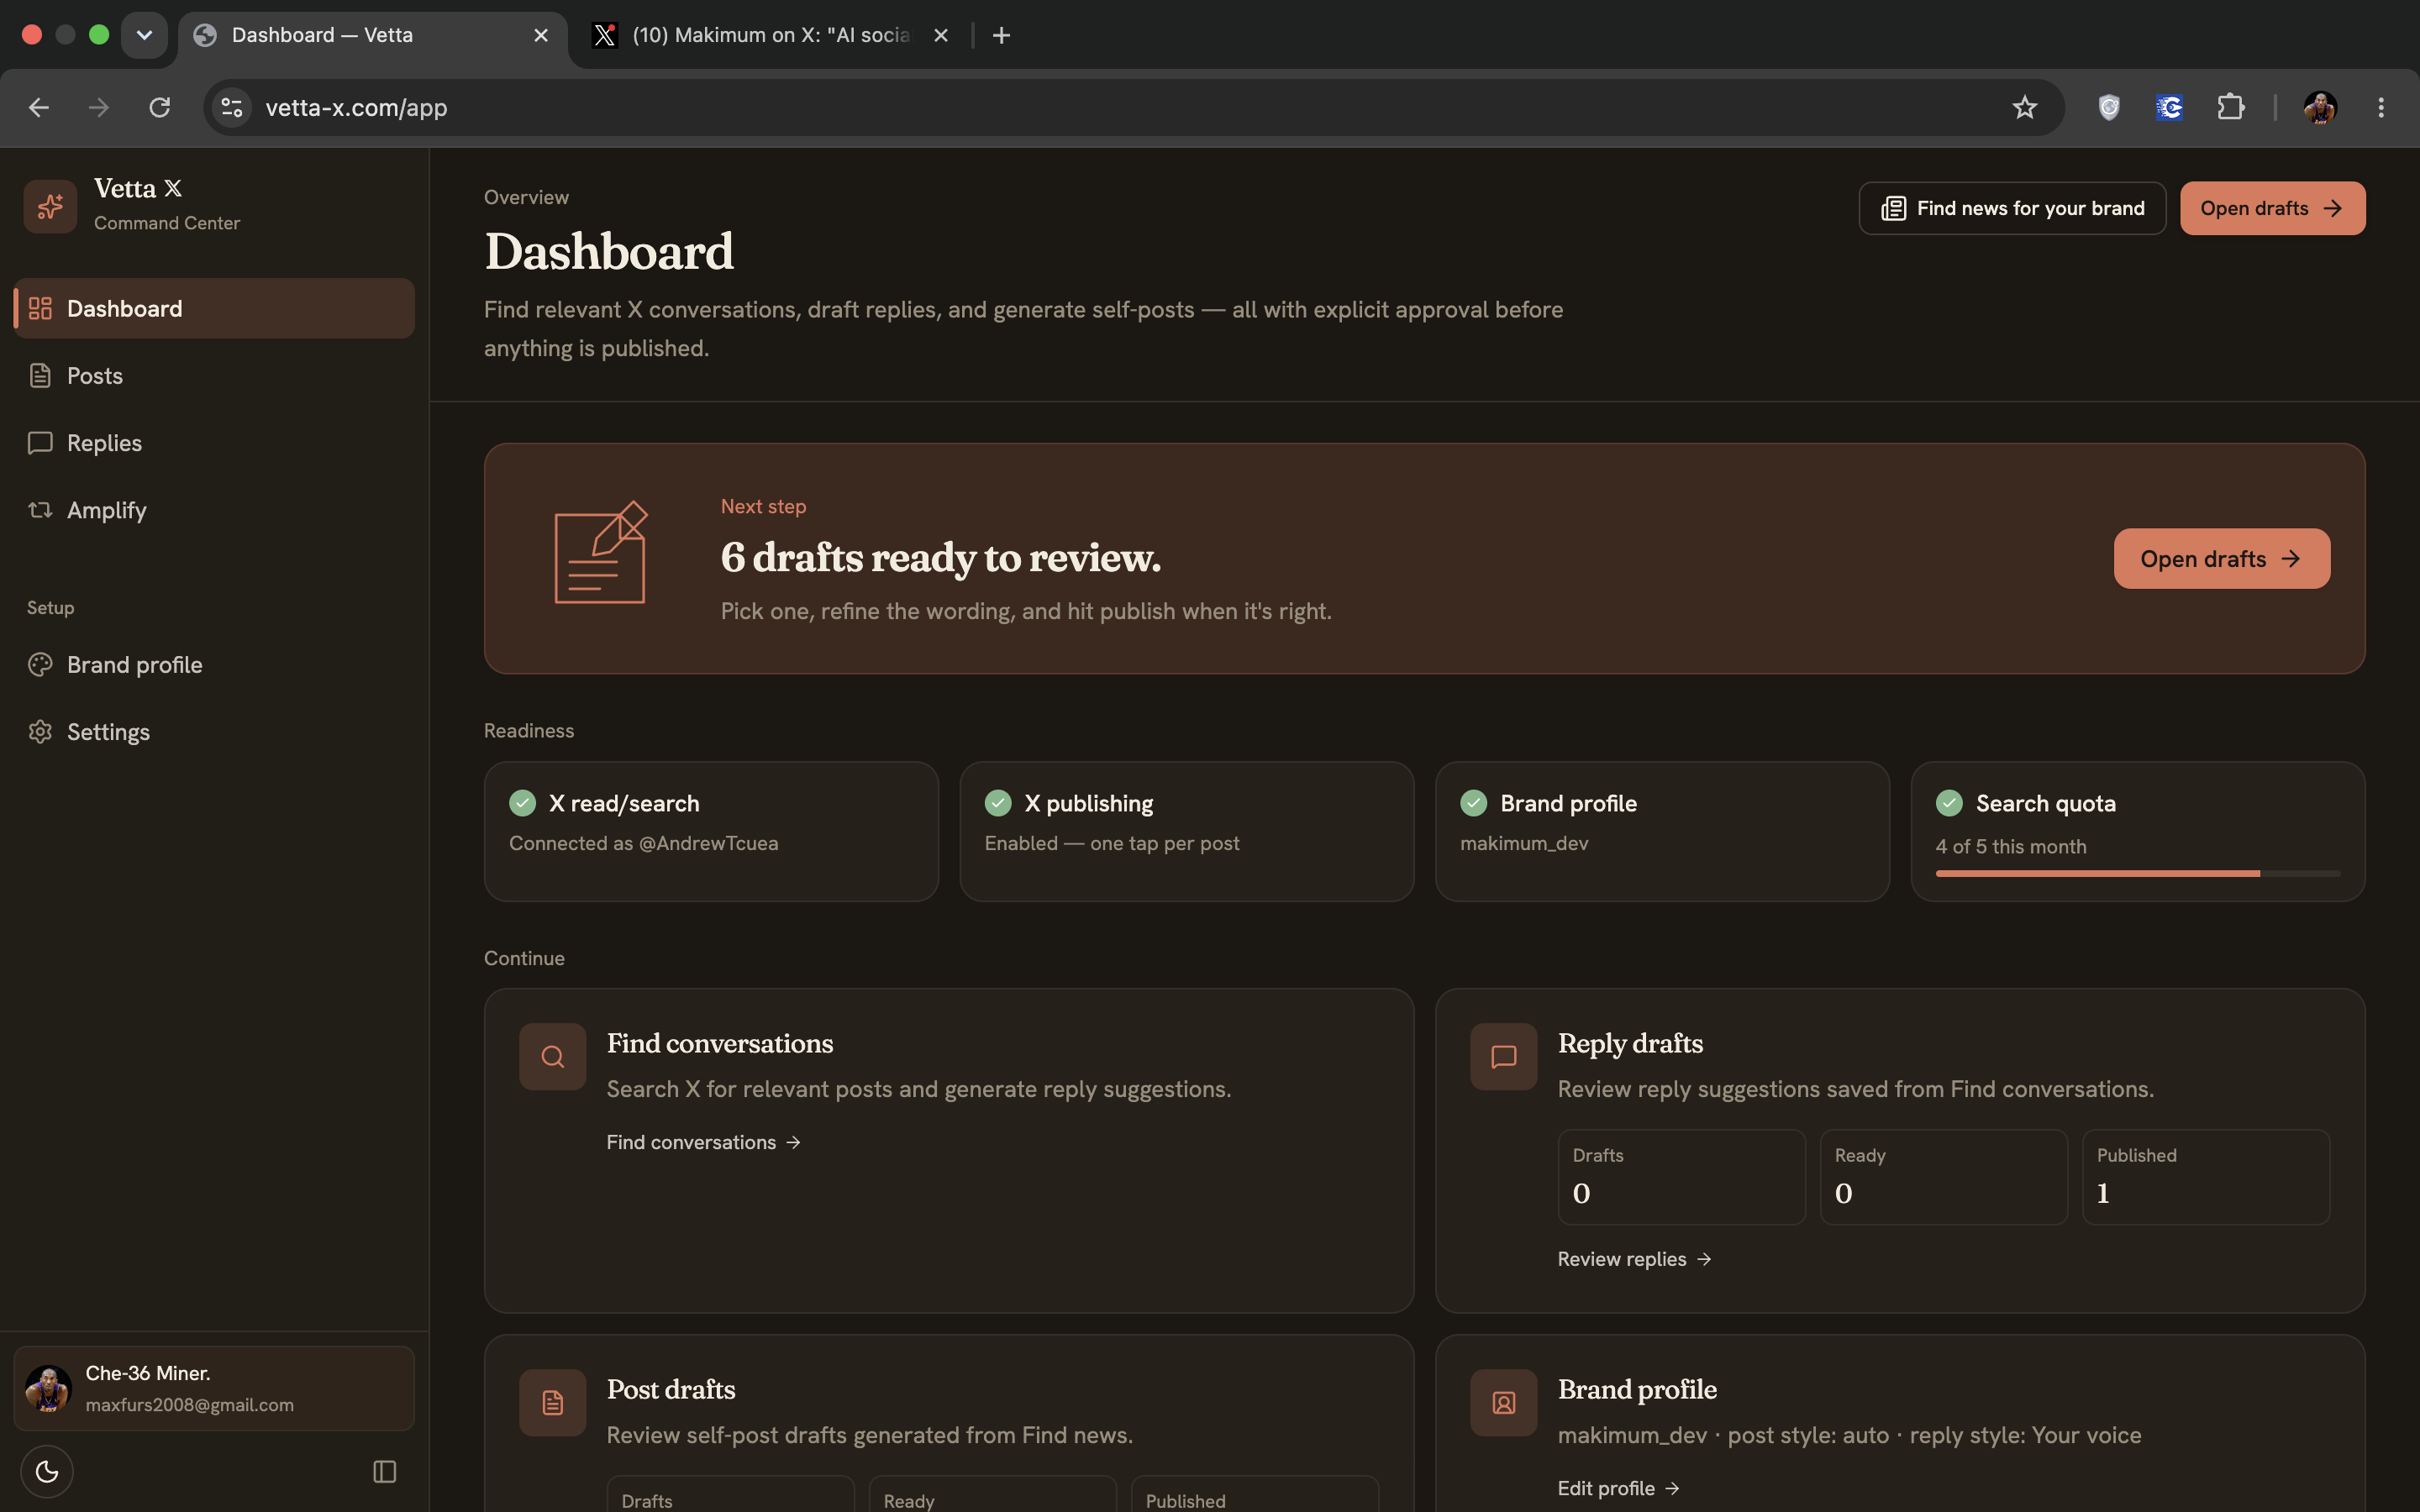Follow the Review replies link

coord(1634,1259)
